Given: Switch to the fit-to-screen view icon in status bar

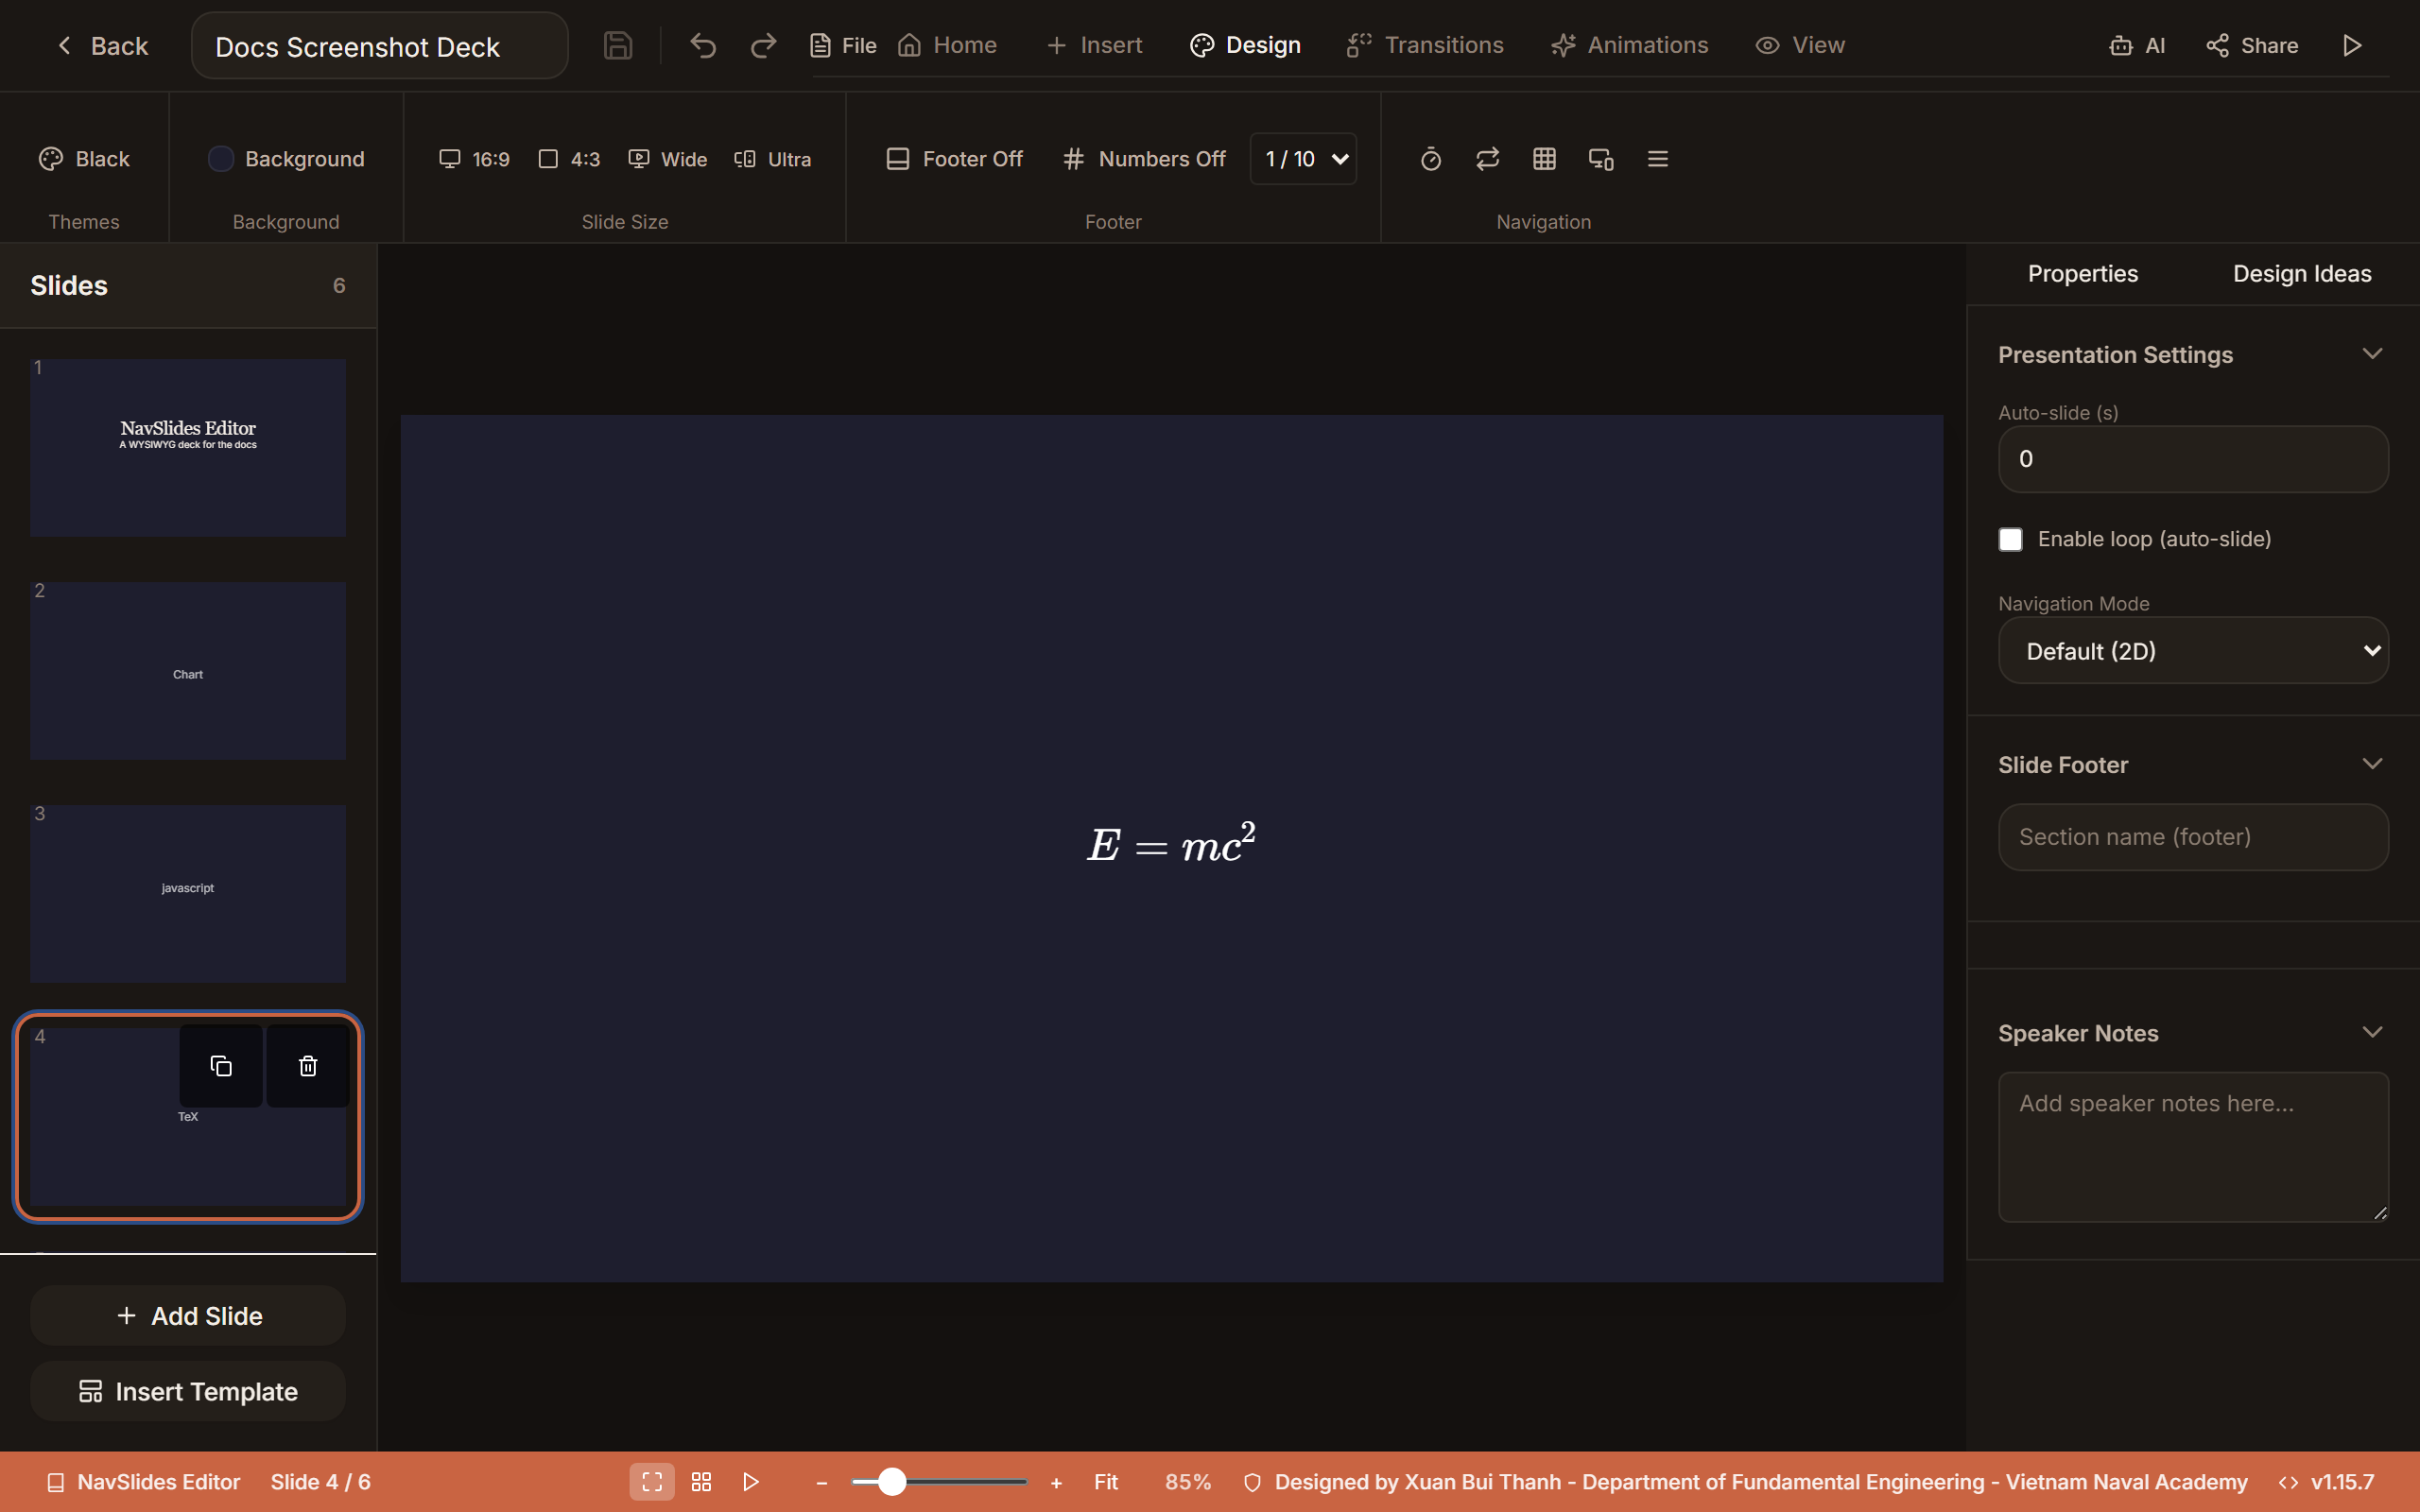Looking at the screenshot, I should [x=652, y=1482].
